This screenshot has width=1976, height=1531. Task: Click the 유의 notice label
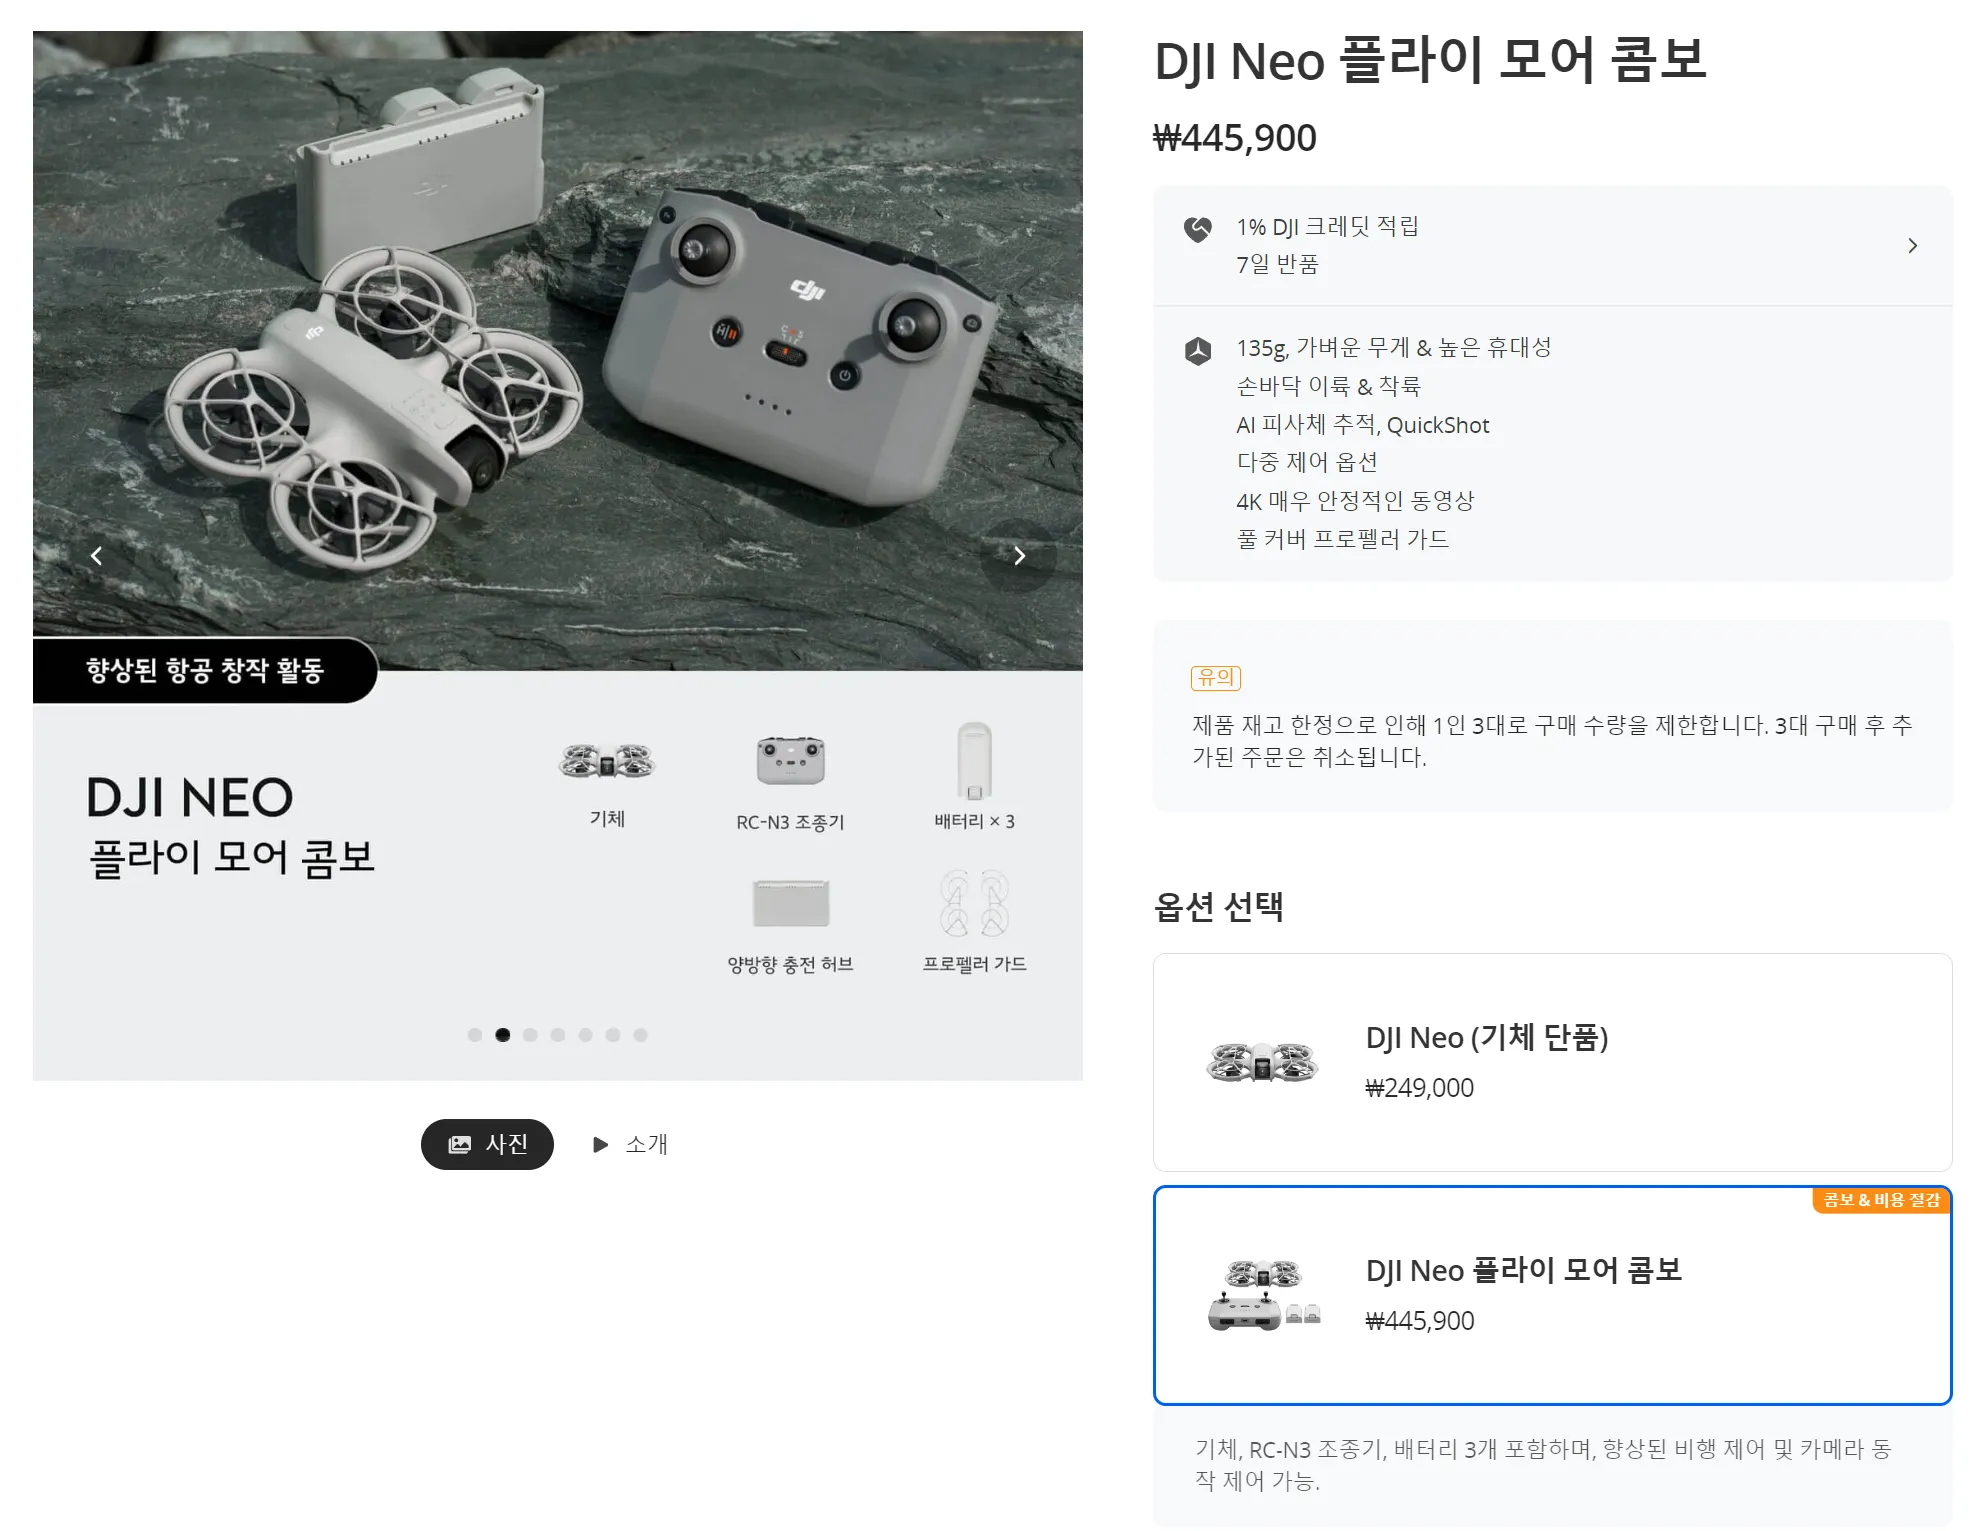click(1216, 678)
